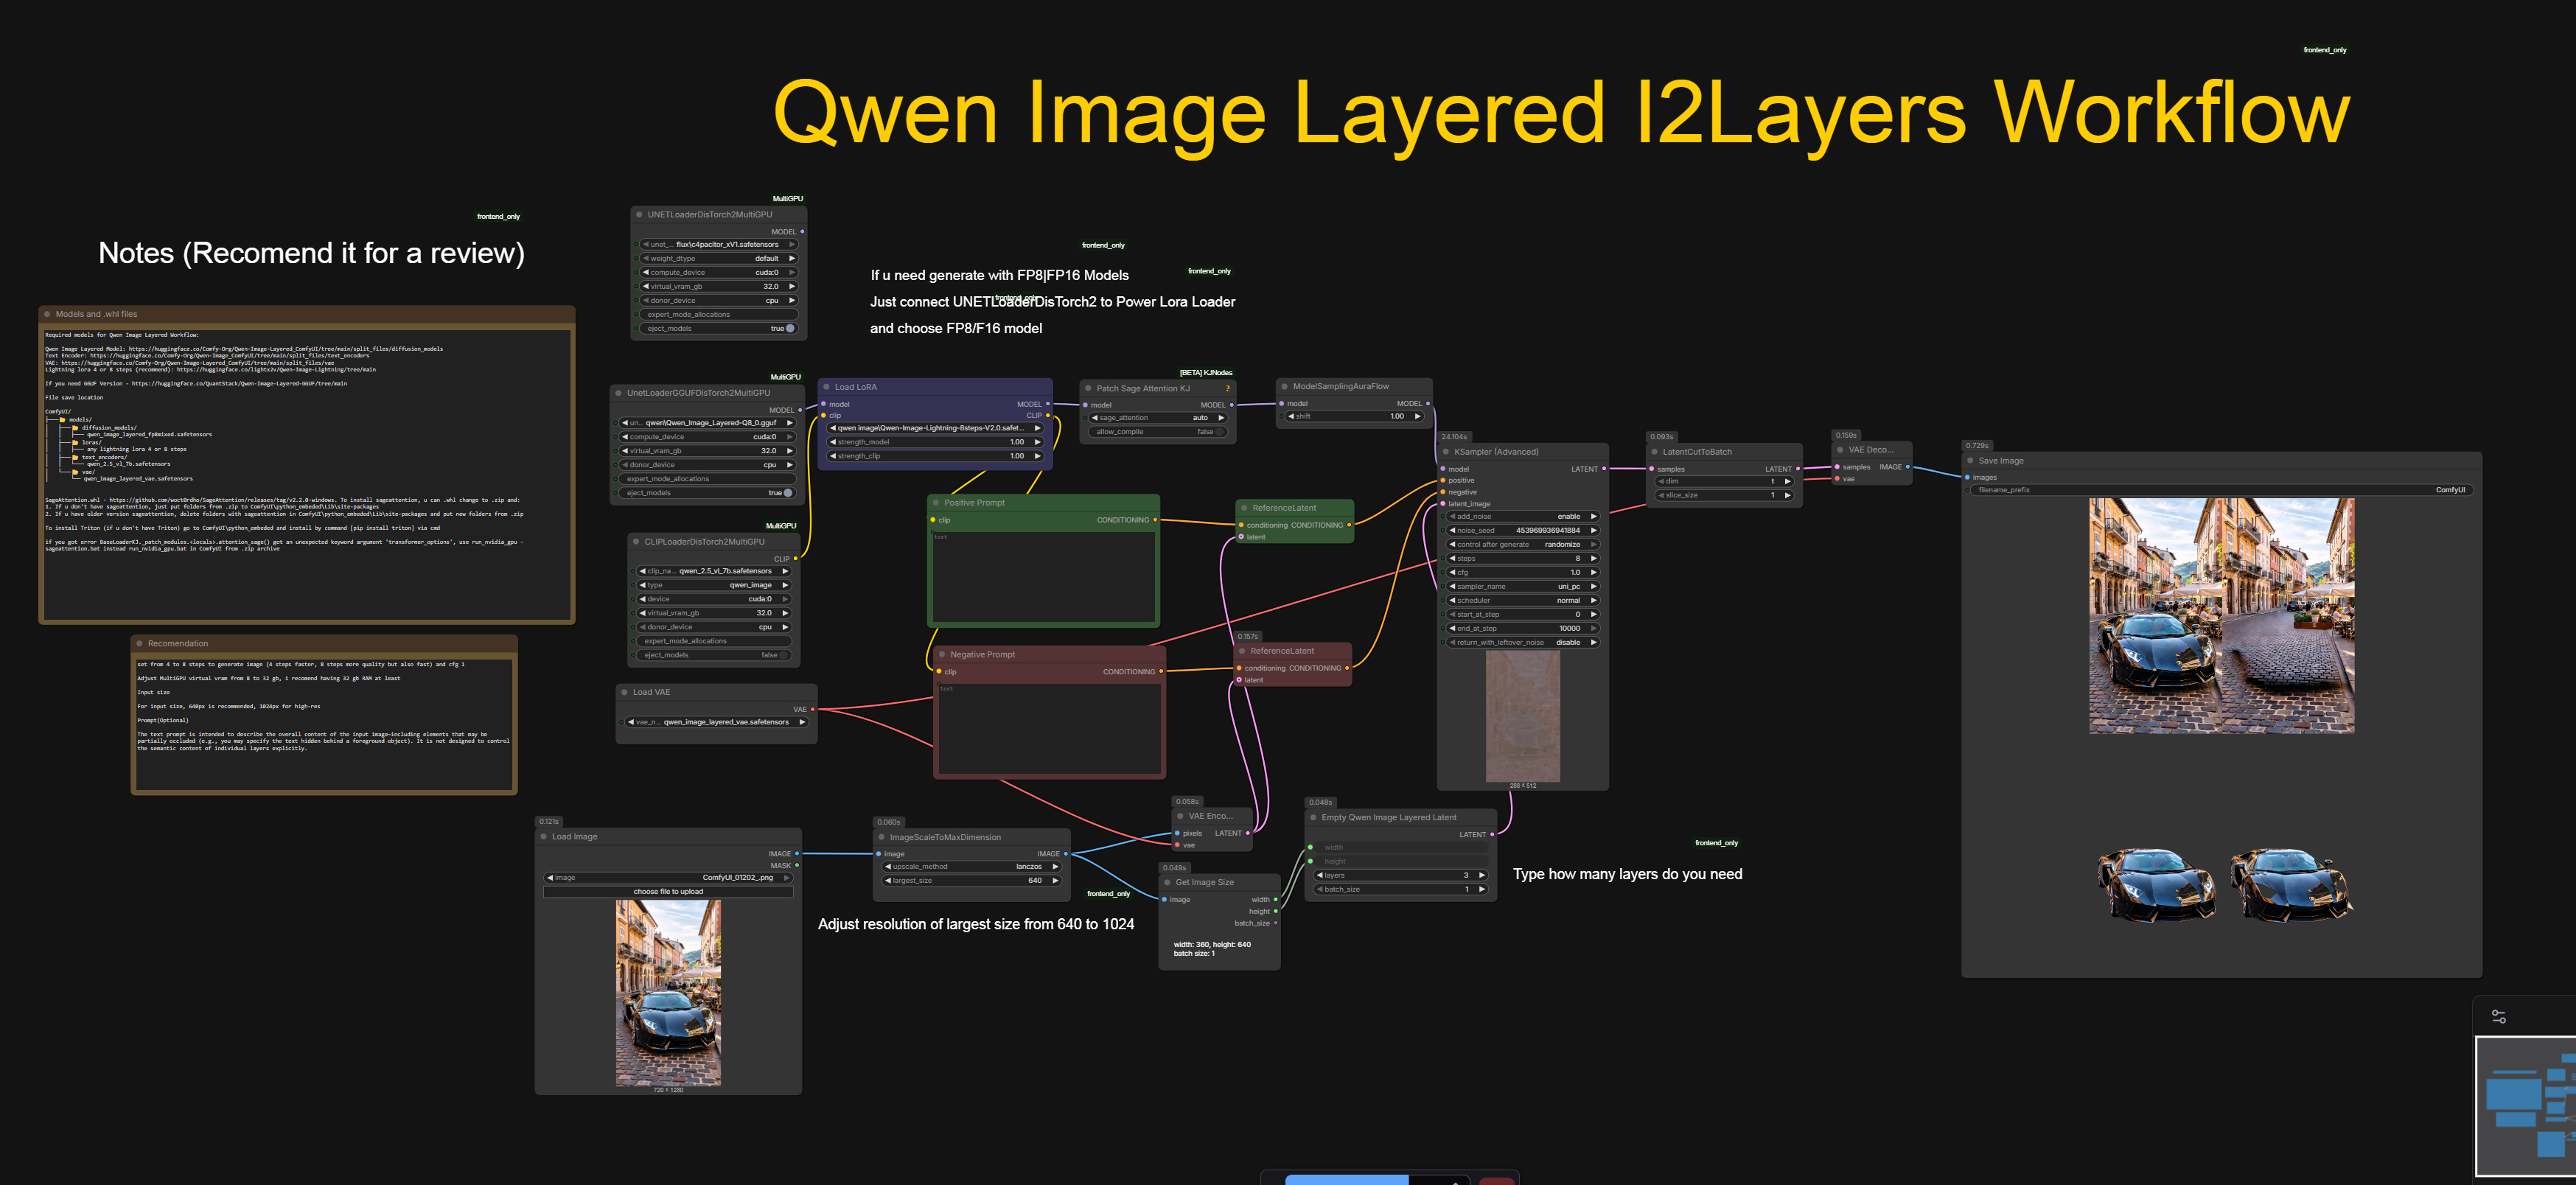Click the strength_model slider in Load LoRA

[x=935, y=442]
